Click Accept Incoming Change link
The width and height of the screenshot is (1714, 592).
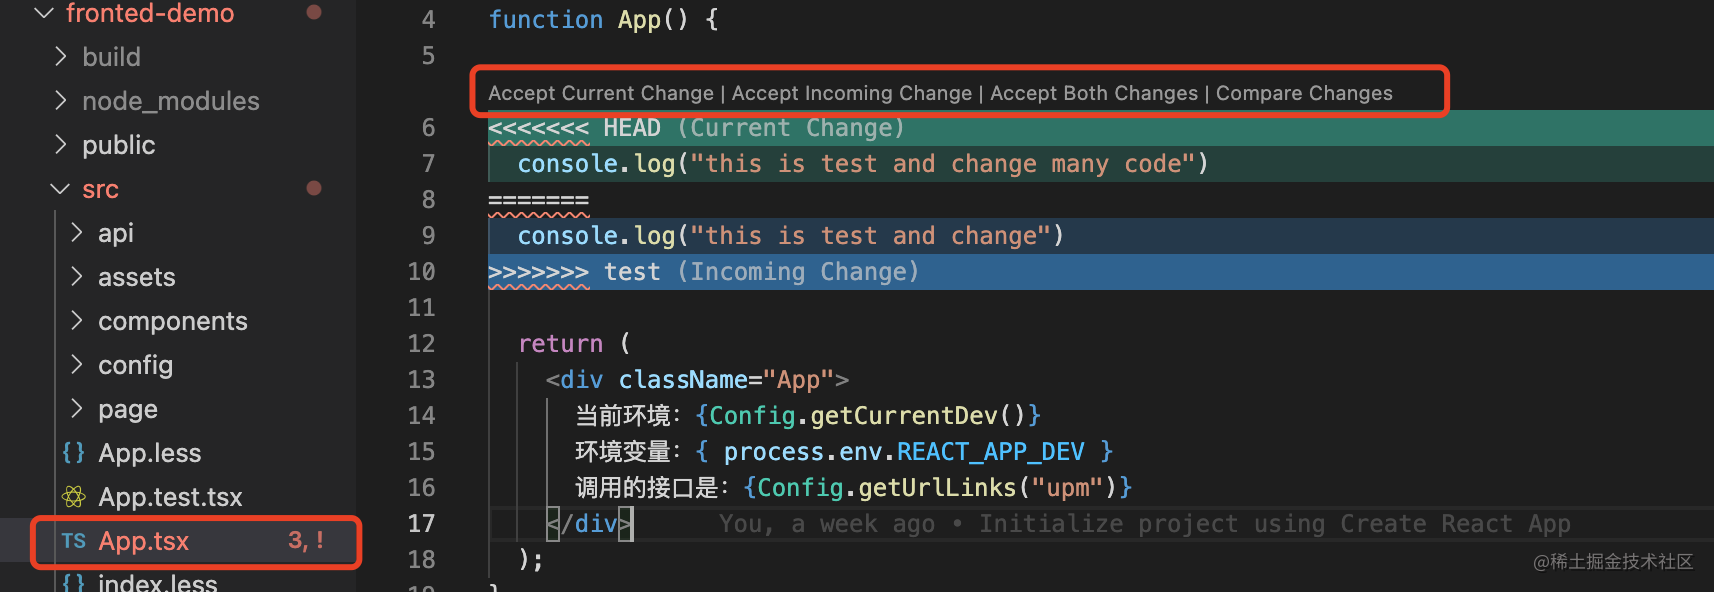click(x=851, y=93)
